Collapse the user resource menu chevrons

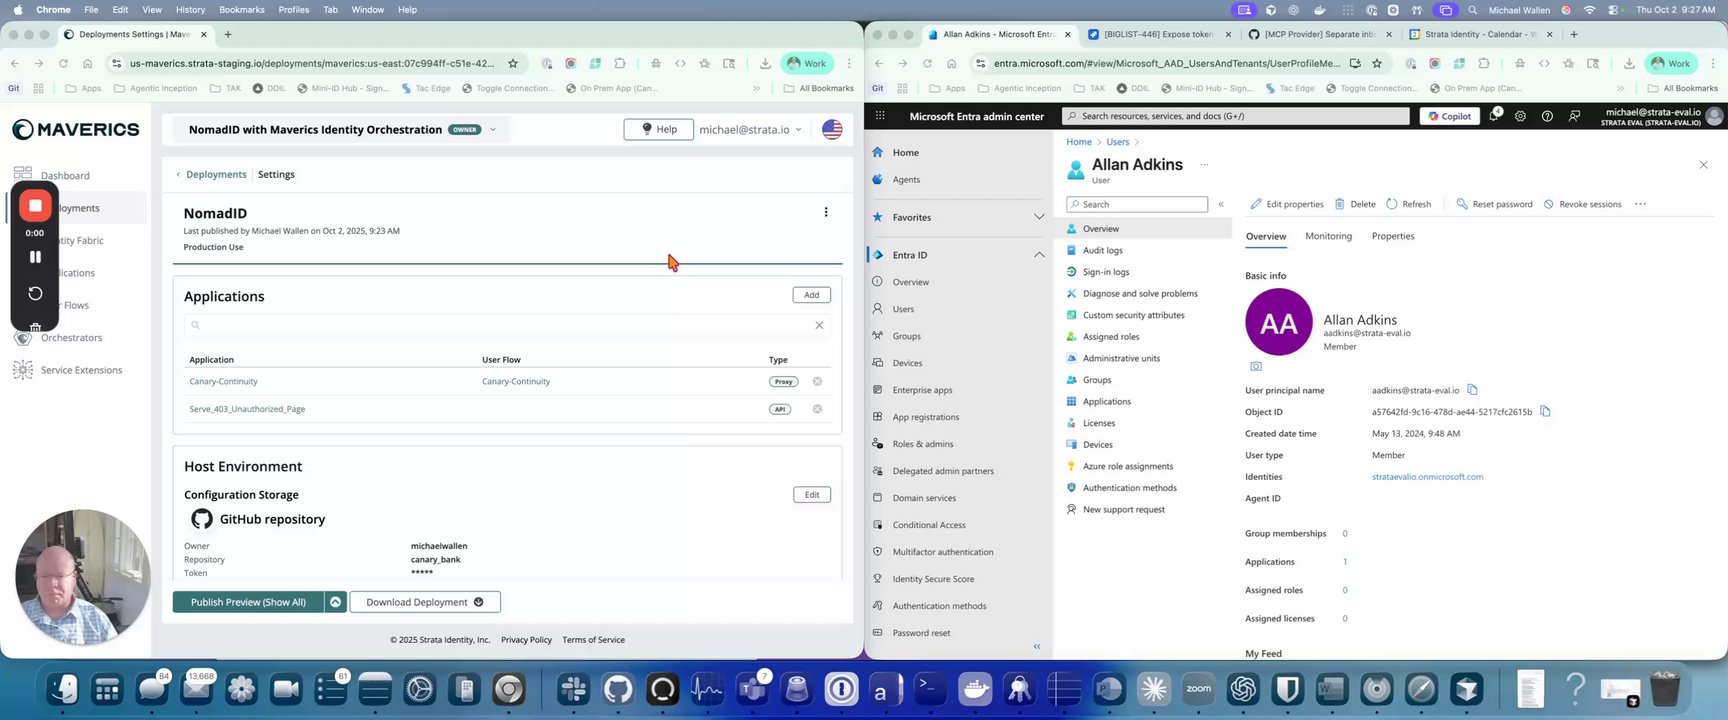point(1221,204)
